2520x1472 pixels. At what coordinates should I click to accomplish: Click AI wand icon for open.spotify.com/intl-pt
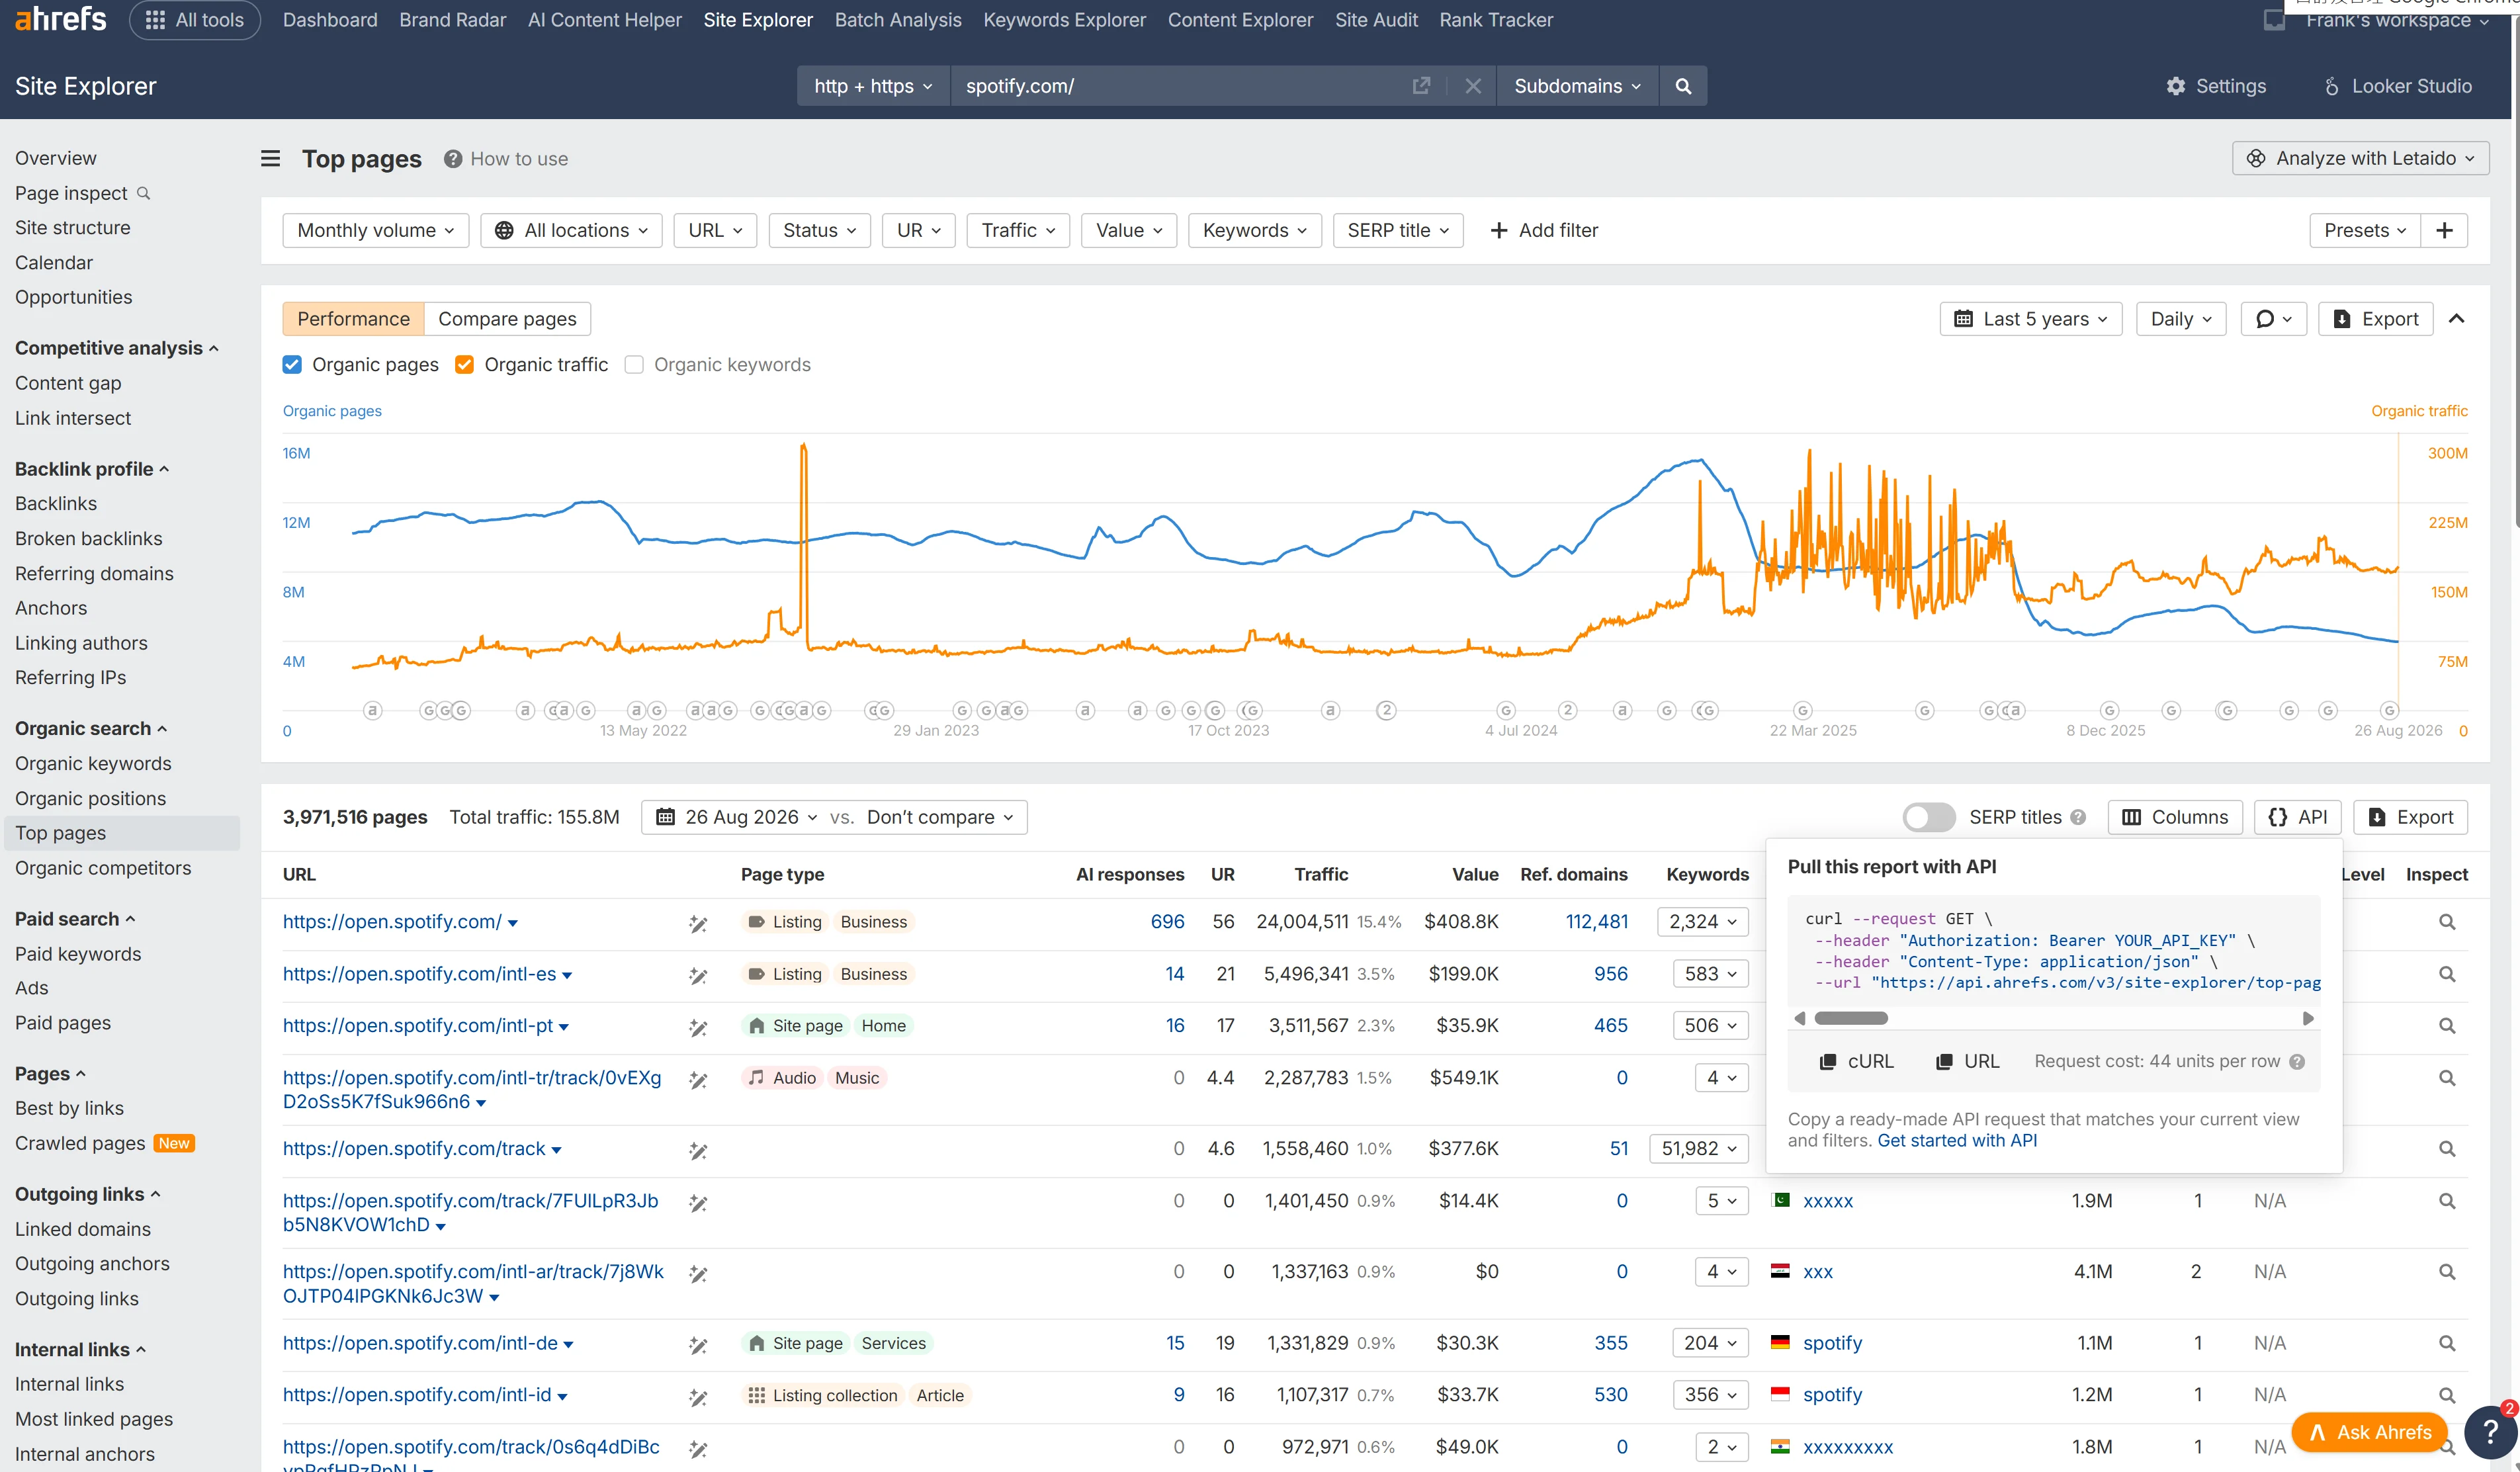(x=698, y=1027)
